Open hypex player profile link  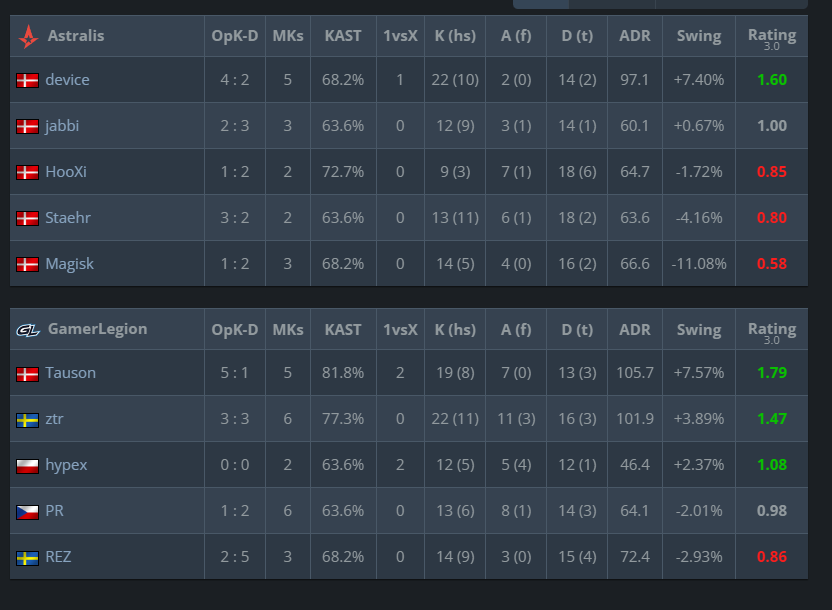66,465
